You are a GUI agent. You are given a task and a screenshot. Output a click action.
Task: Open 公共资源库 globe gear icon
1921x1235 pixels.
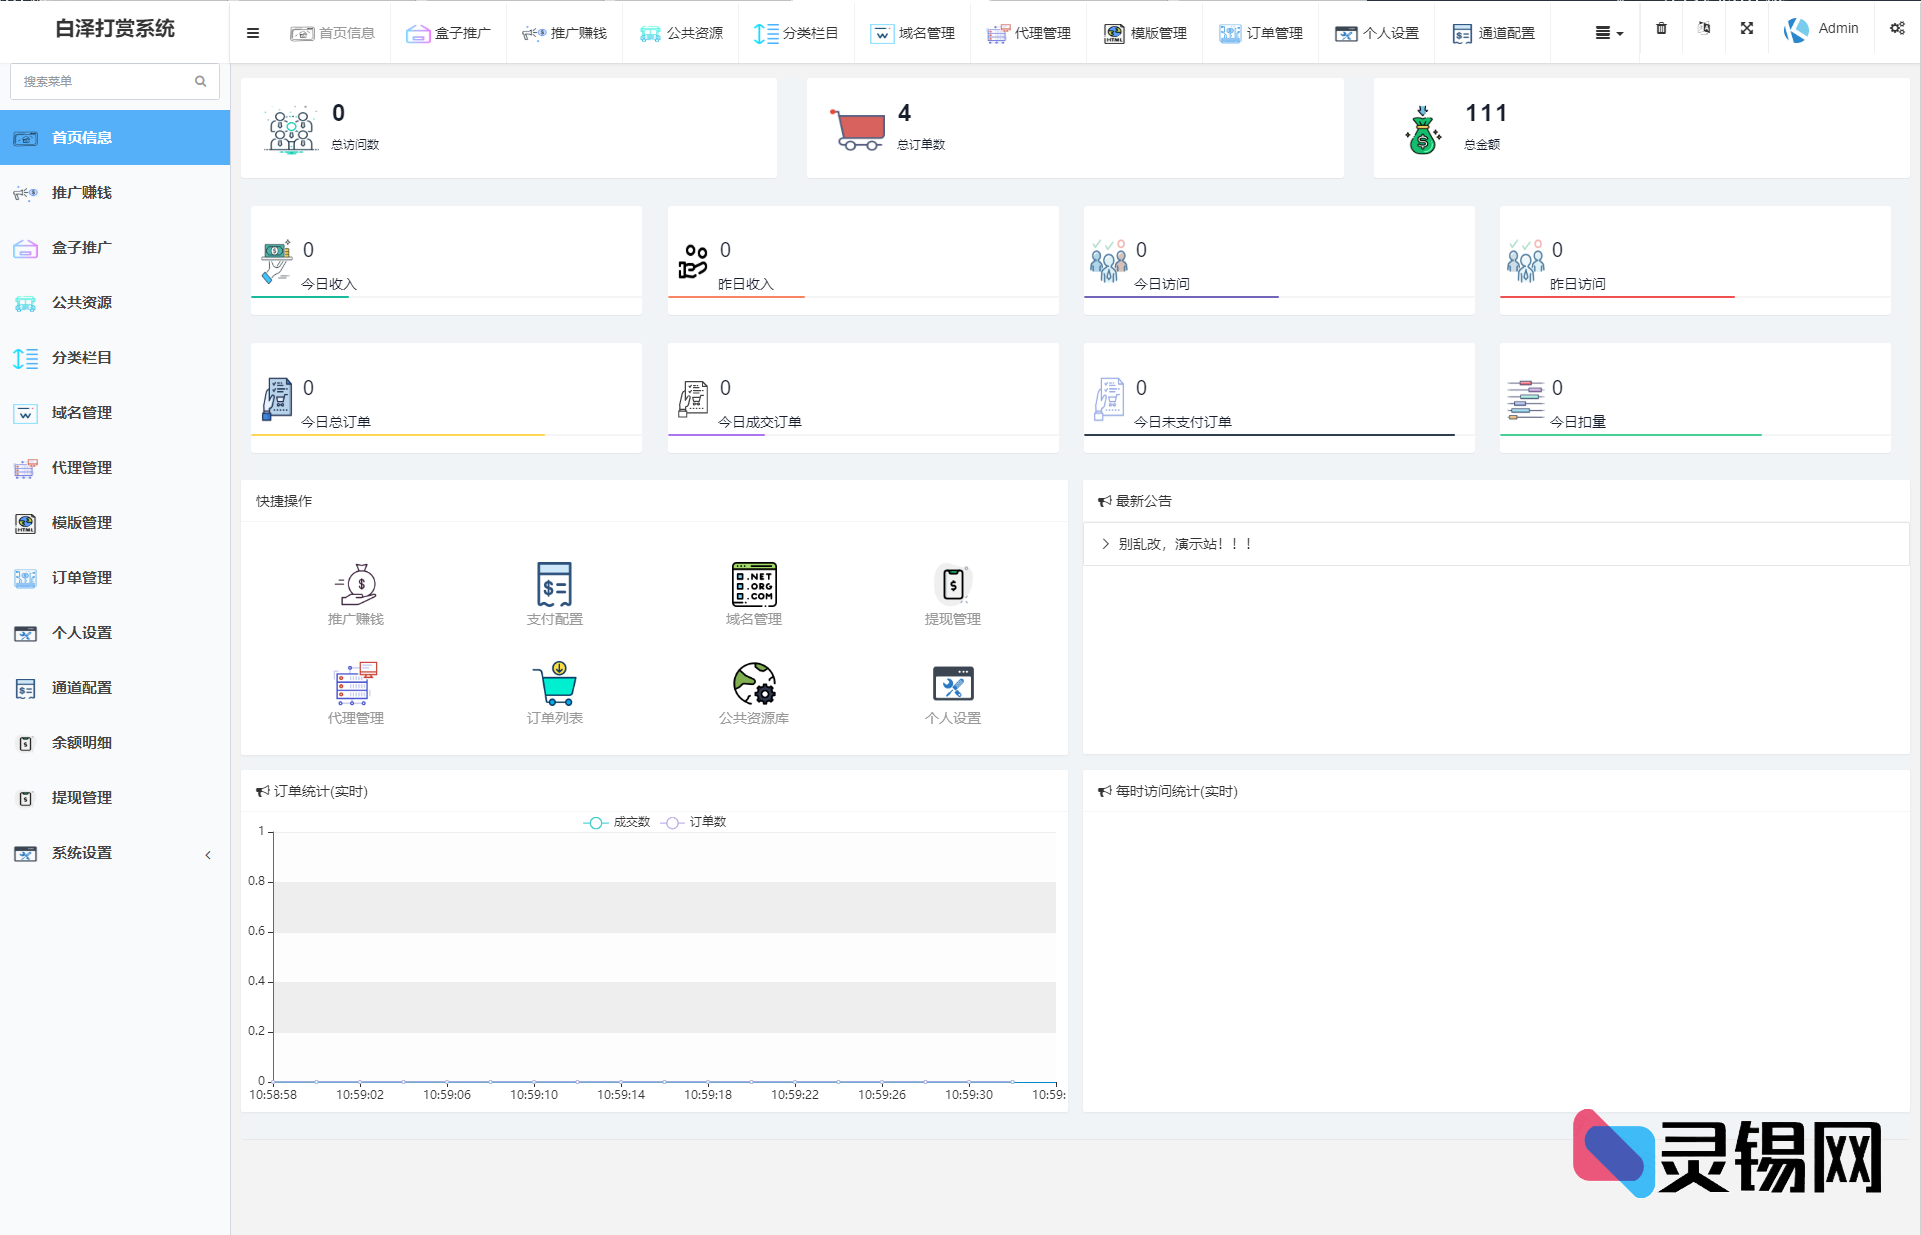[x=753, y=684]
